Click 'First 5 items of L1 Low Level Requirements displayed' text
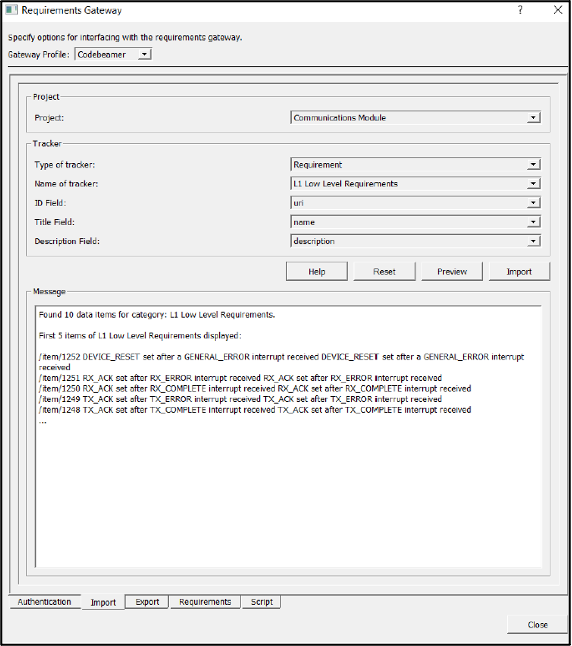Viewport: 572px width, 646px height. click(x=140, y=336)
